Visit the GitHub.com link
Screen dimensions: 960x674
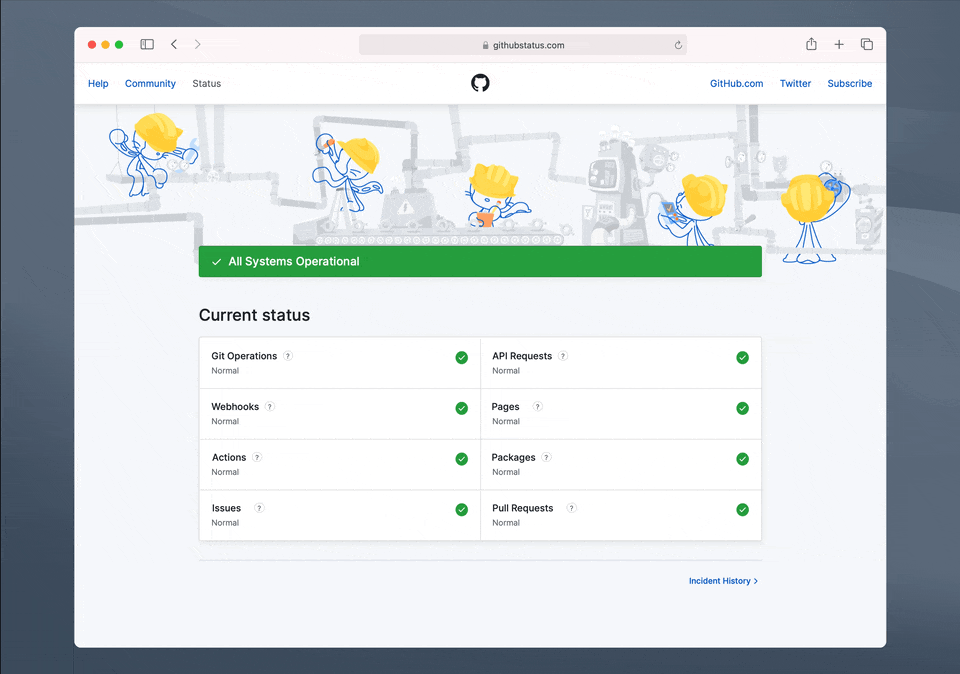(736, 84)
